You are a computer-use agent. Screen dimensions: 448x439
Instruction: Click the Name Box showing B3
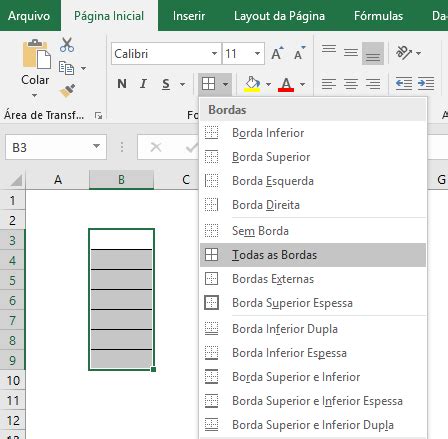point(56,147)
